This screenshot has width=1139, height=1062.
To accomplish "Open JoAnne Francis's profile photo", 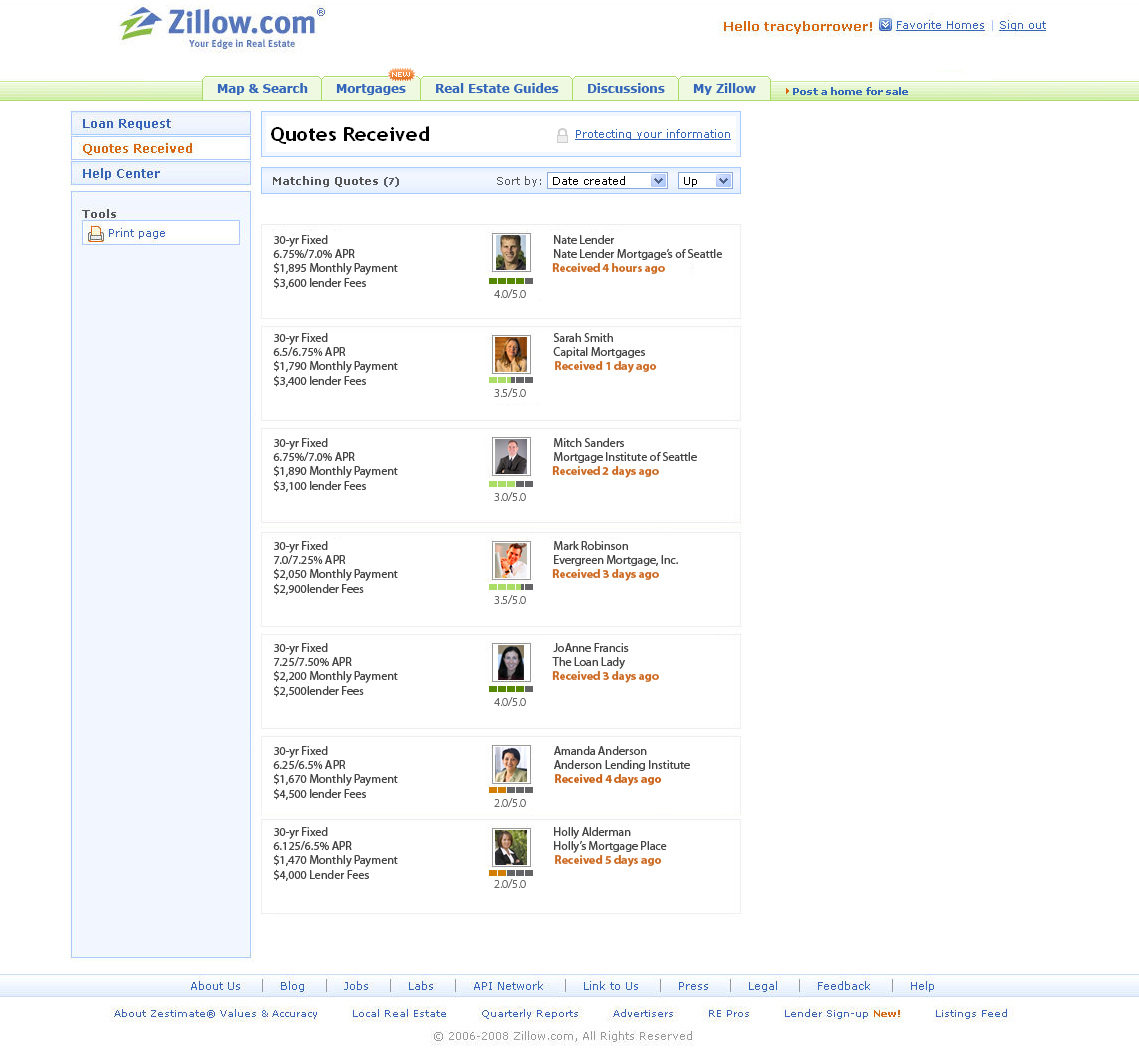I will (x=511, y=662).
